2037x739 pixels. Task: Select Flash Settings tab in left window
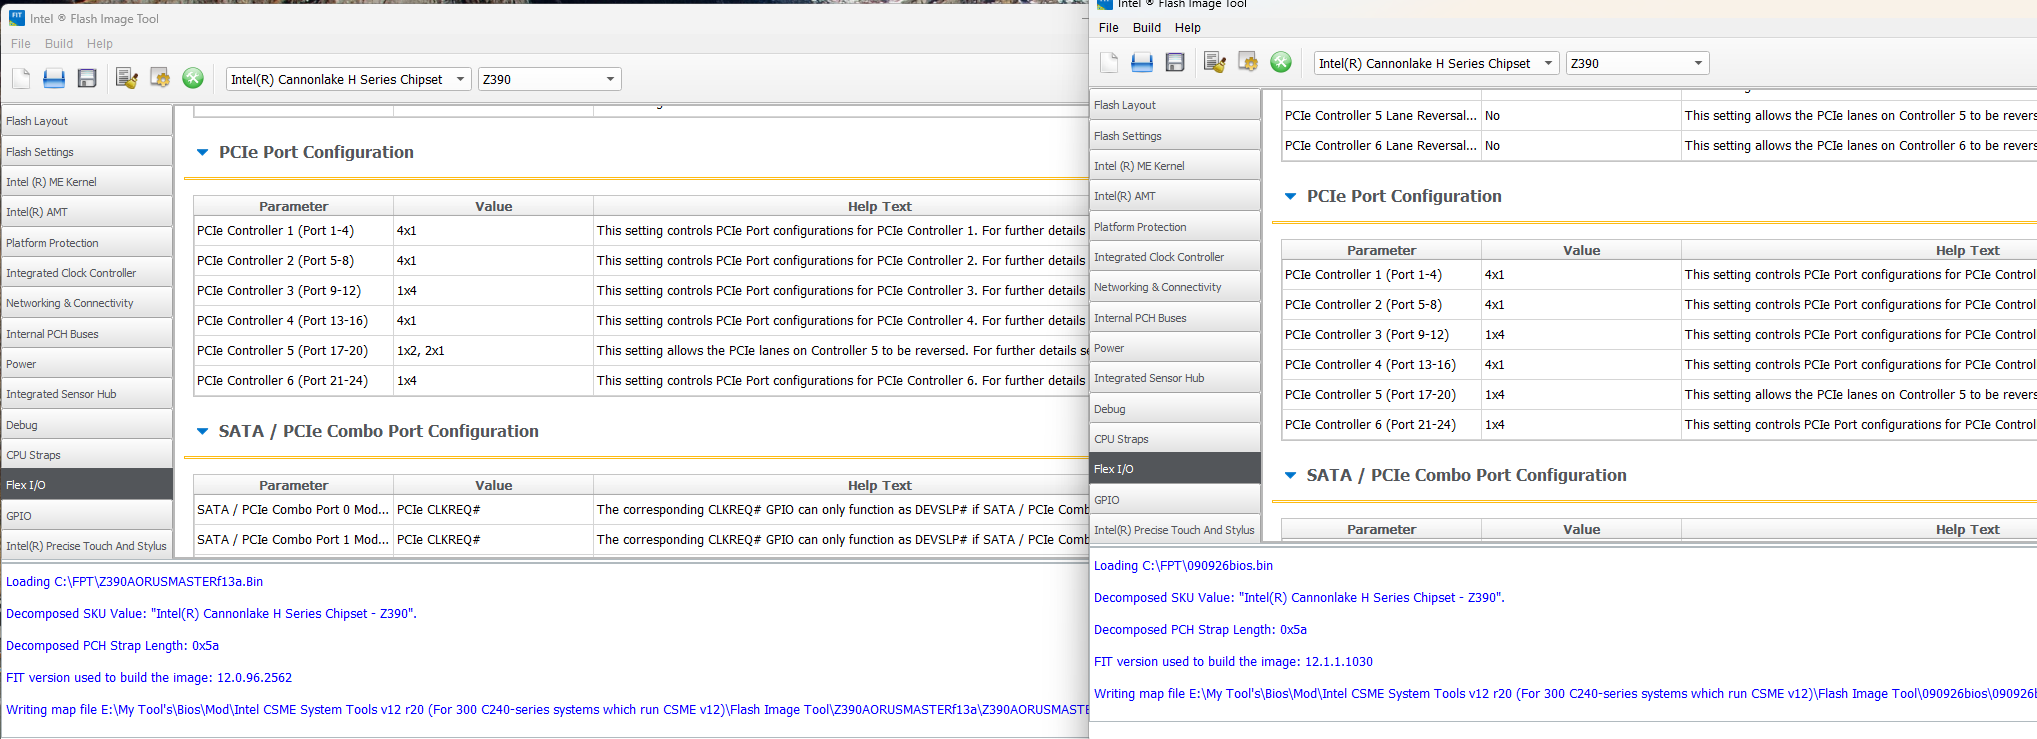[x=87, y=152]
